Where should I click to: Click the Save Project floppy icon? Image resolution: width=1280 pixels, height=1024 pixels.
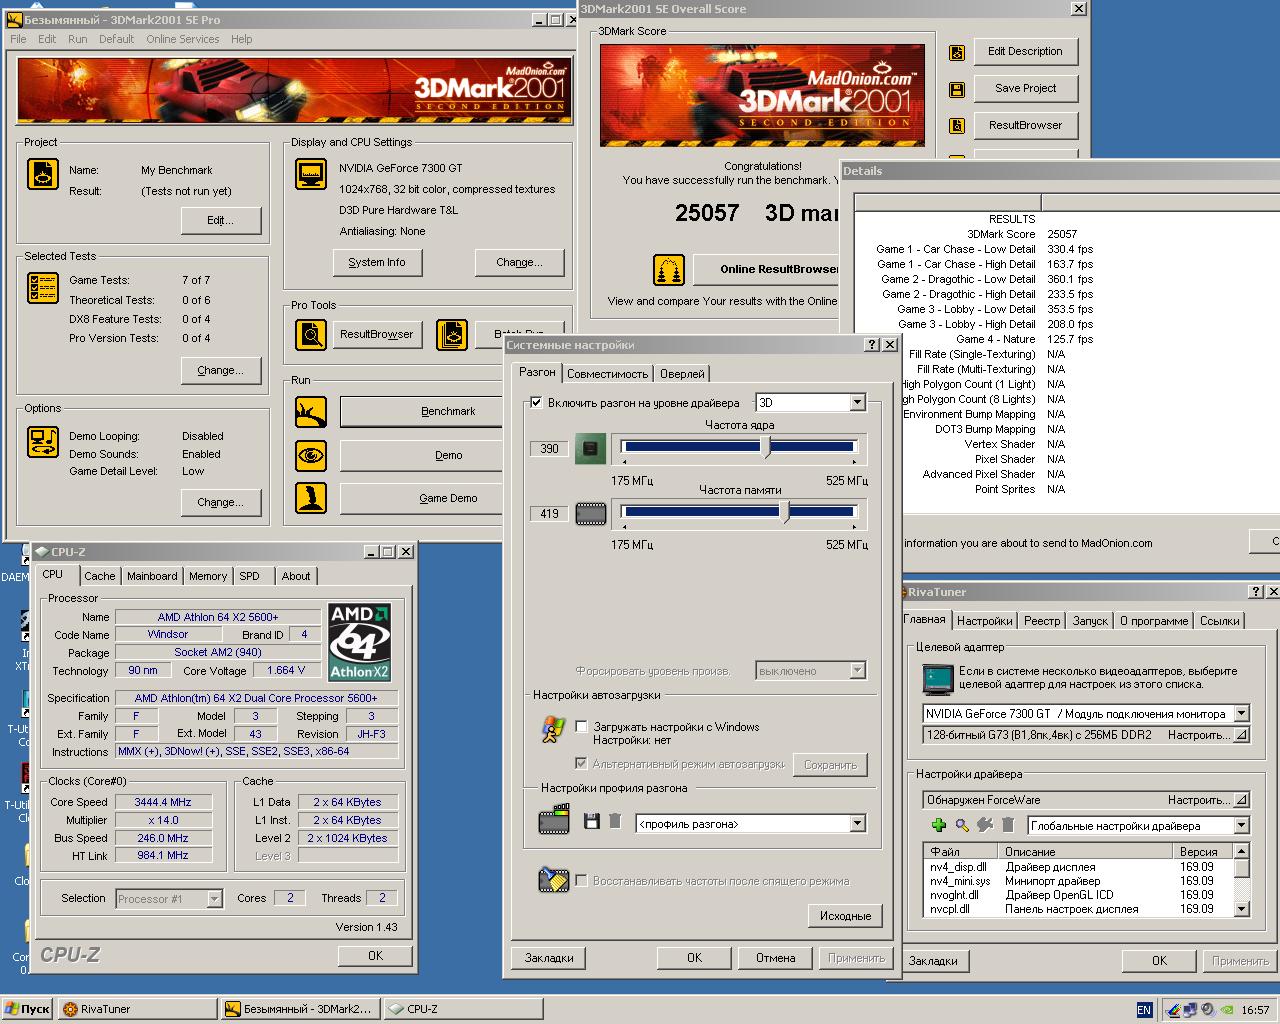pos(957,89)
